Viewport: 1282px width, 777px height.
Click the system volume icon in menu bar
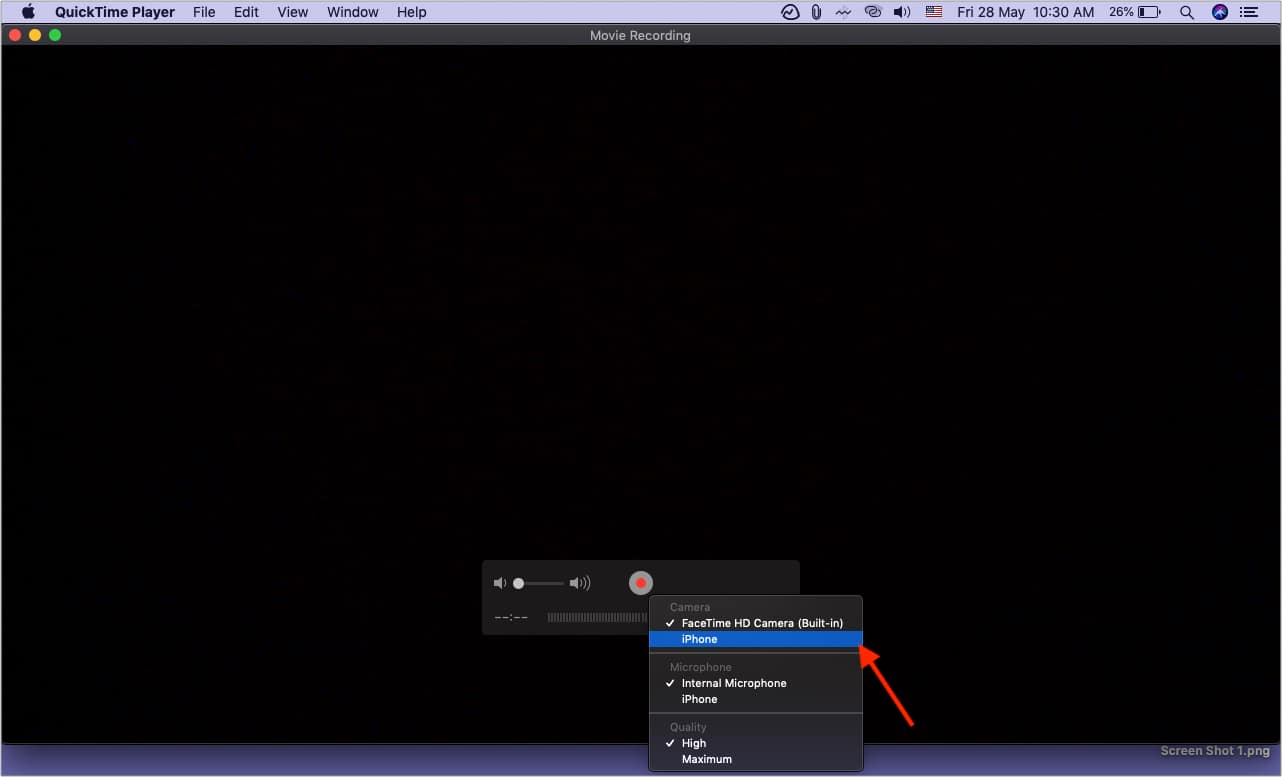(x=902, y=12)
